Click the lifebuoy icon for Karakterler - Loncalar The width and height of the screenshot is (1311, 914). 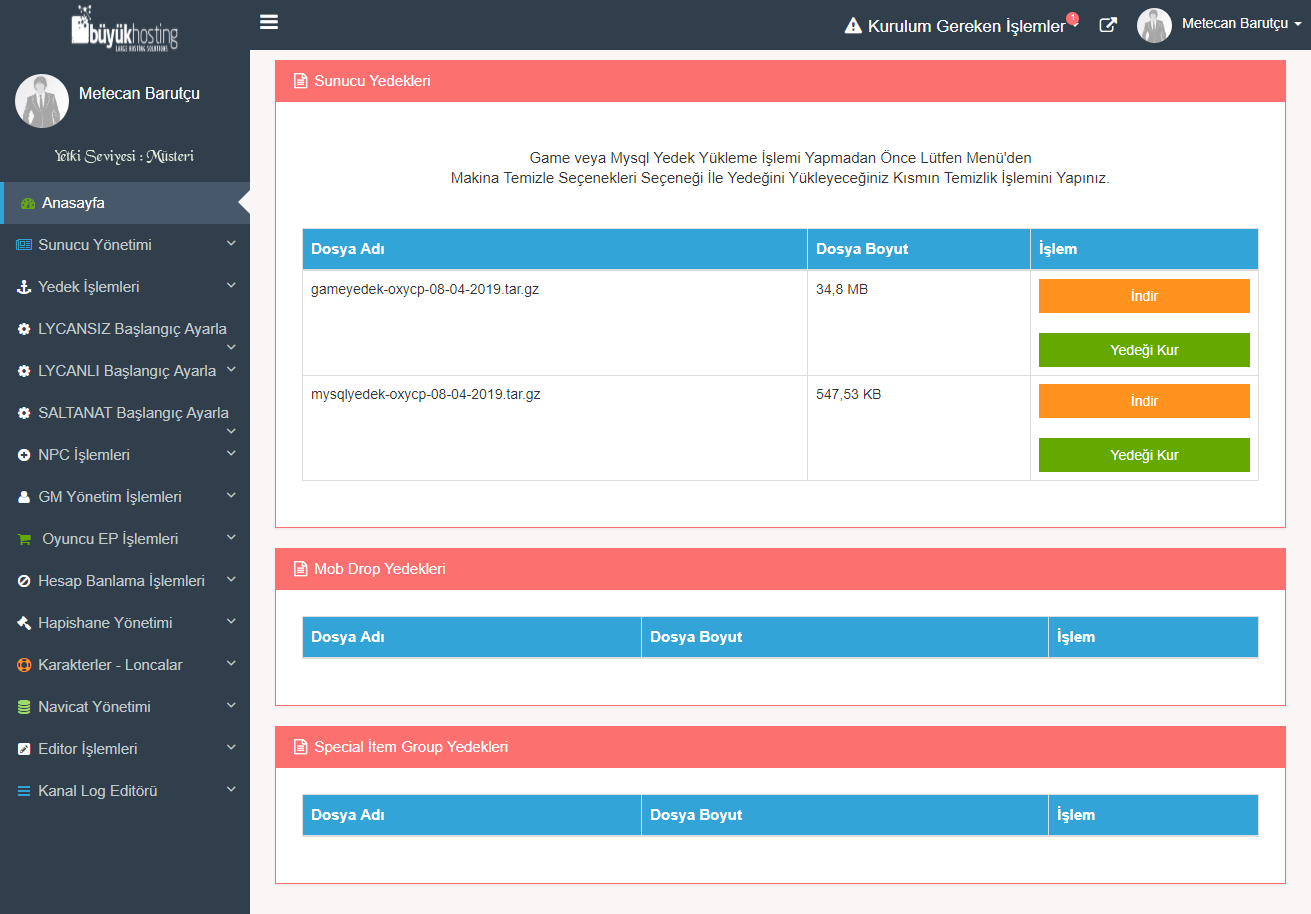pyautogui.click(x=24, y=665)
